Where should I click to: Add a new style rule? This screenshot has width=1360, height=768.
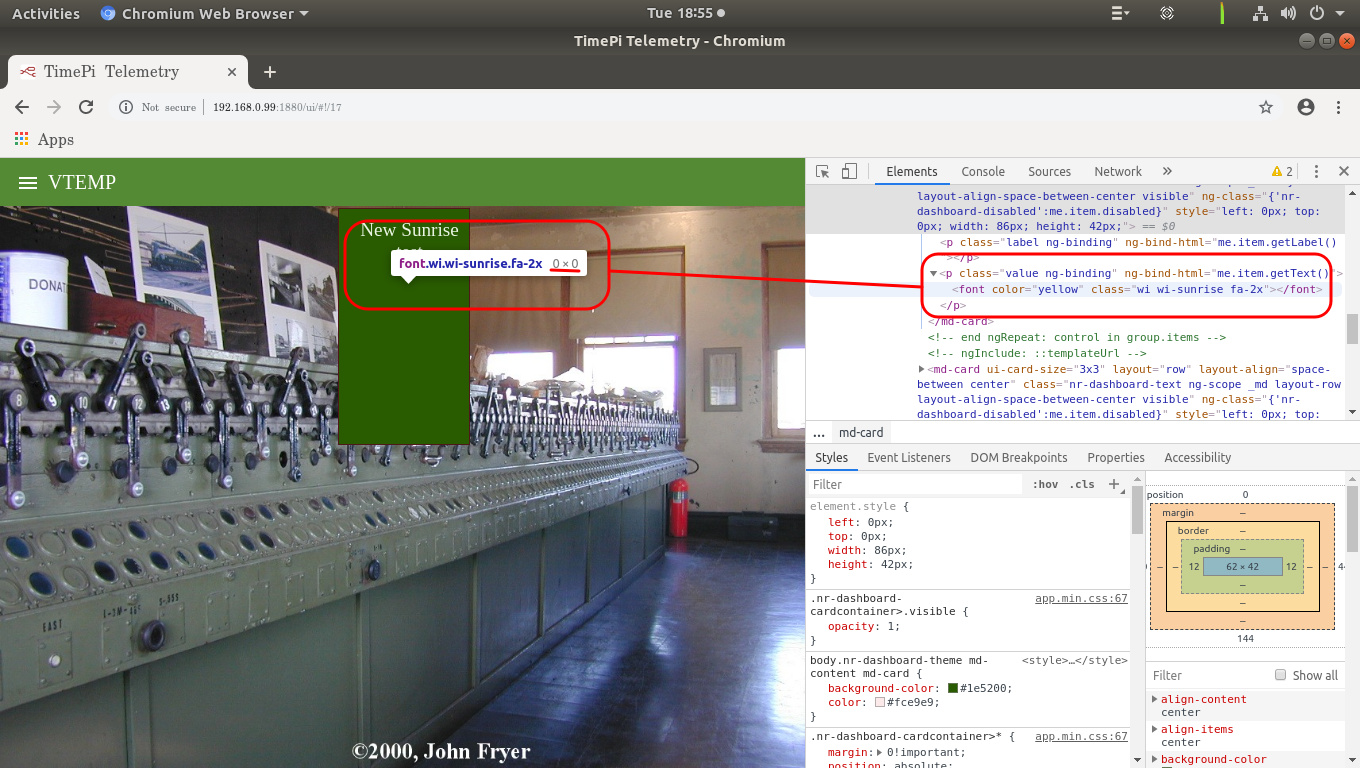point(1114,484)
